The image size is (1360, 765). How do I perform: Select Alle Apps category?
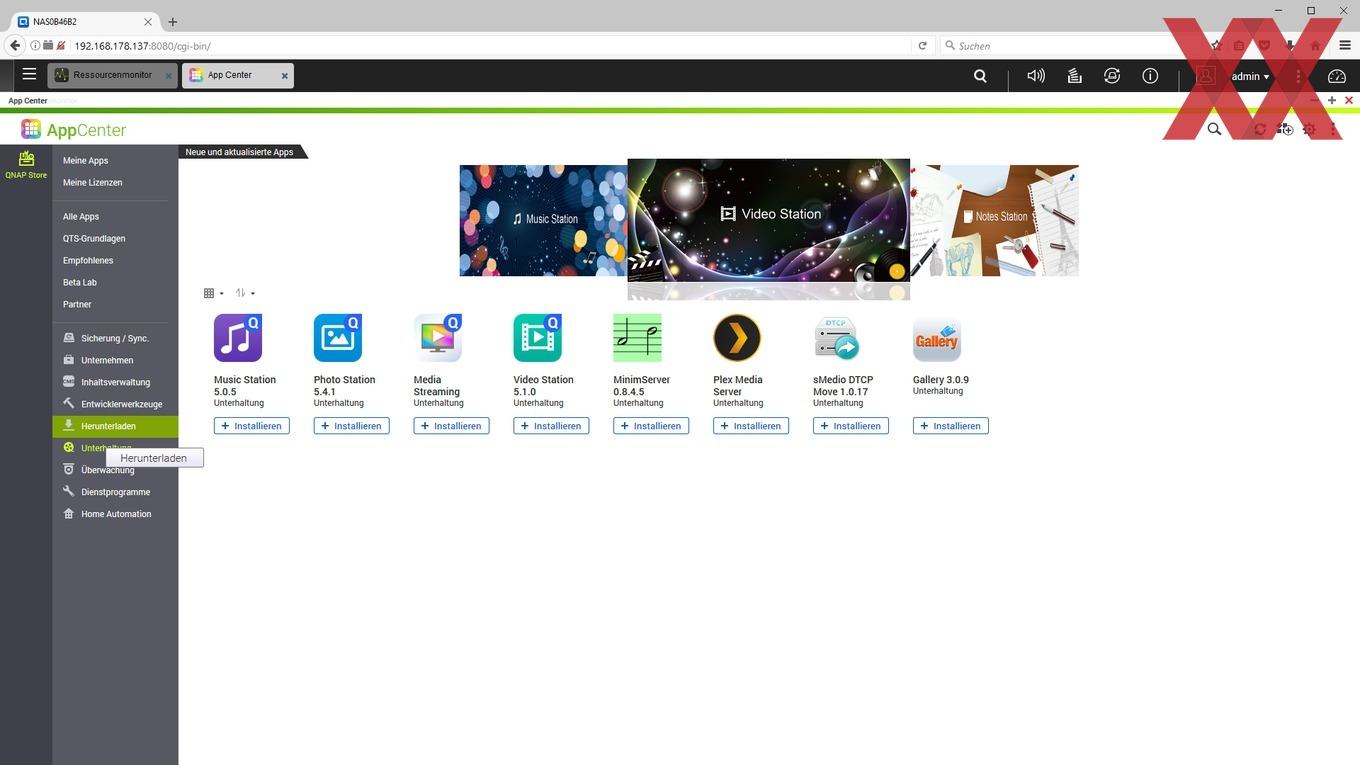81,216
